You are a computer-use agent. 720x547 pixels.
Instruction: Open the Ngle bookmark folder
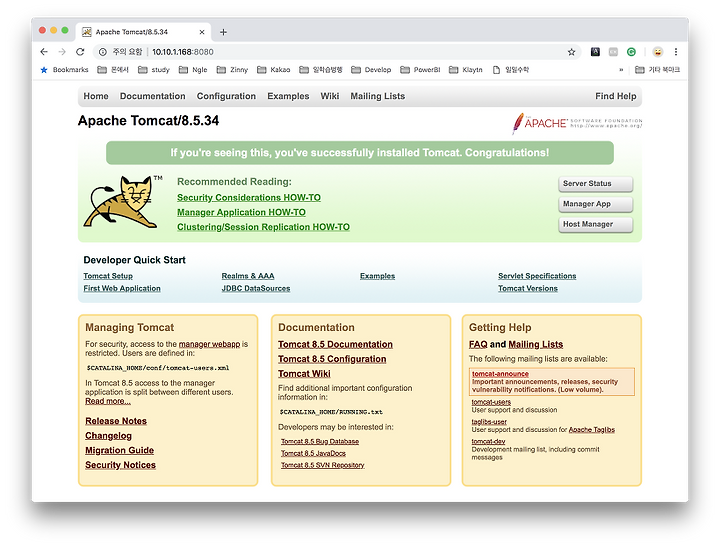[x=193, y=70]
